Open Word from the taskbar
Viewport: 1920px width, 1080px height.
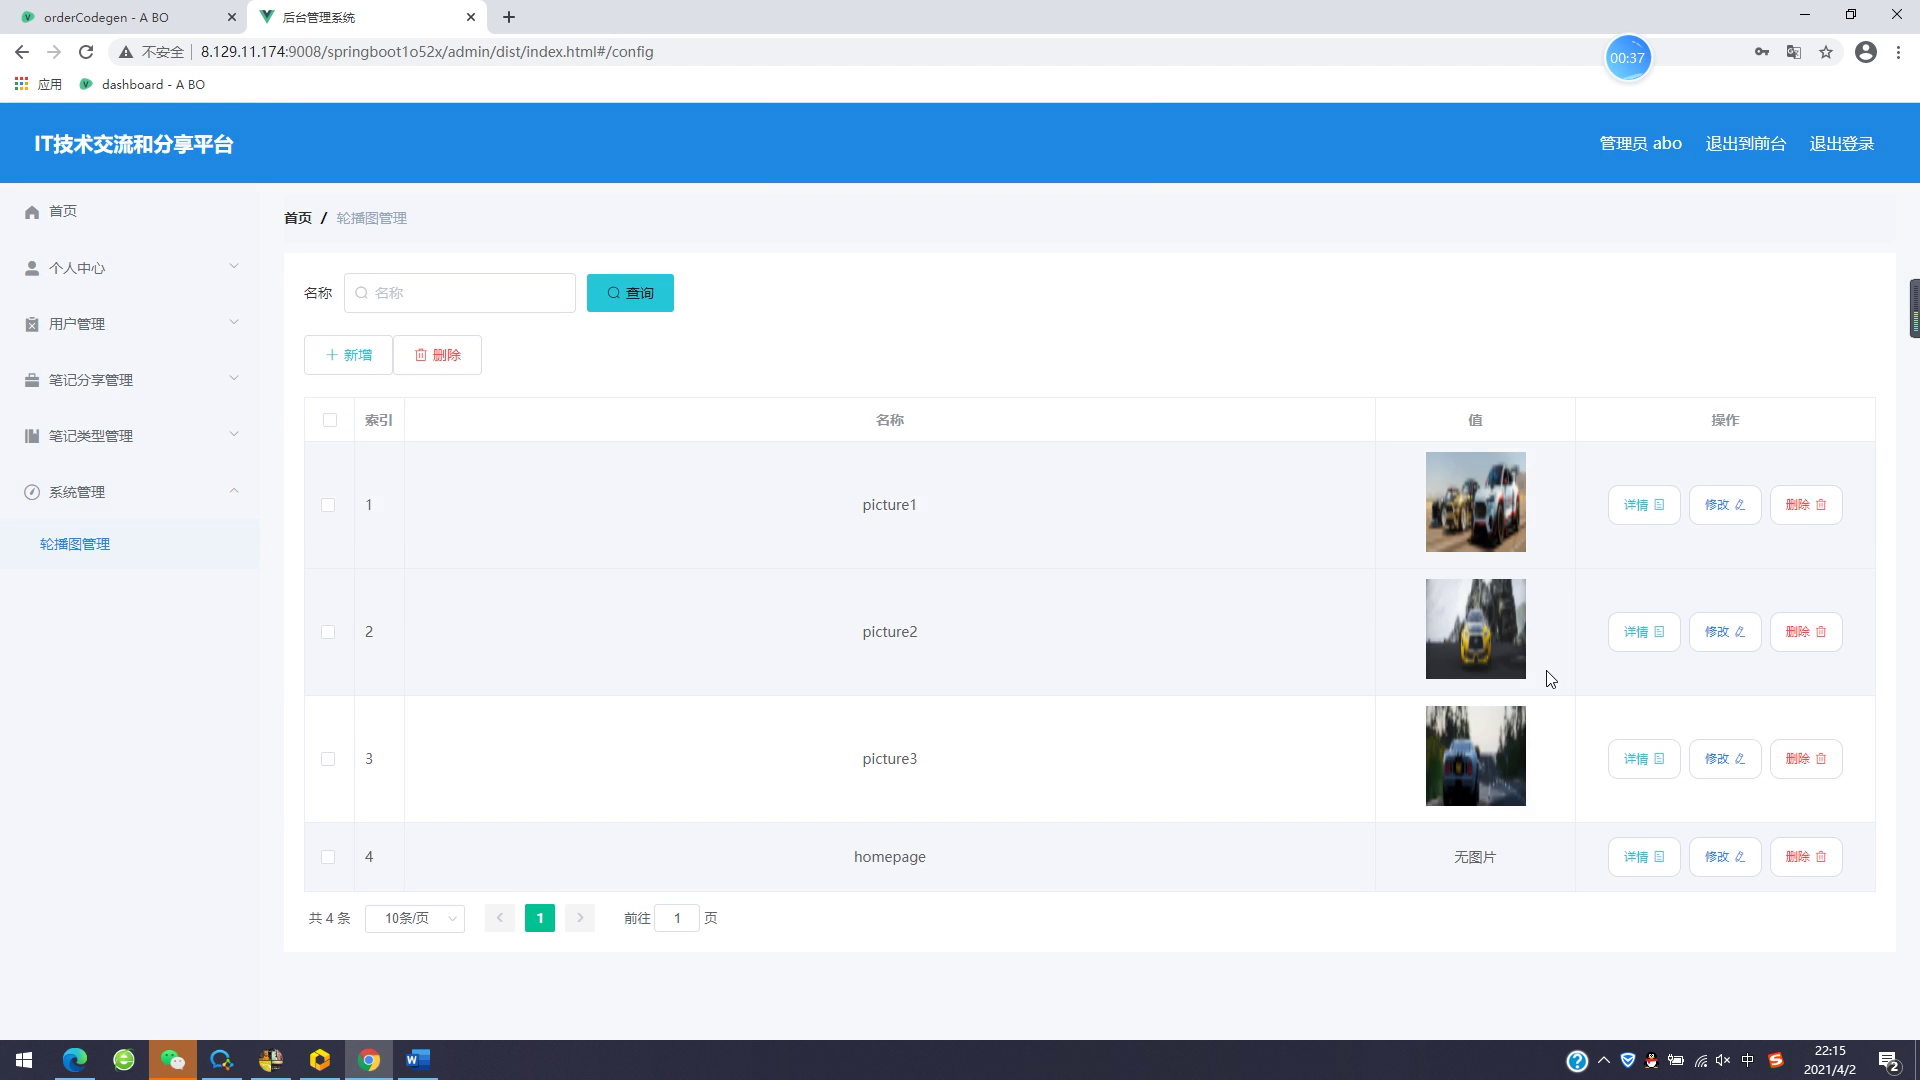418,1060
